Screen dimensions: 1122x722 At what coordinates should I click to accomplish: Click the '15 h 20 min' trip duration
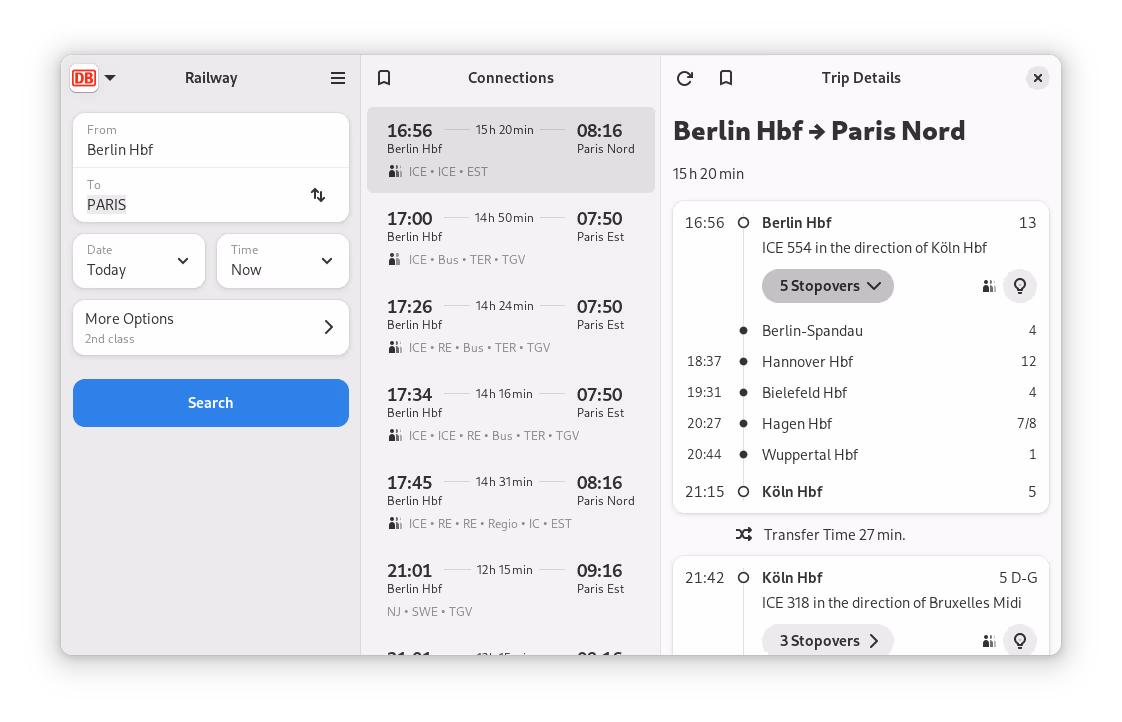(x=708, y=174)
